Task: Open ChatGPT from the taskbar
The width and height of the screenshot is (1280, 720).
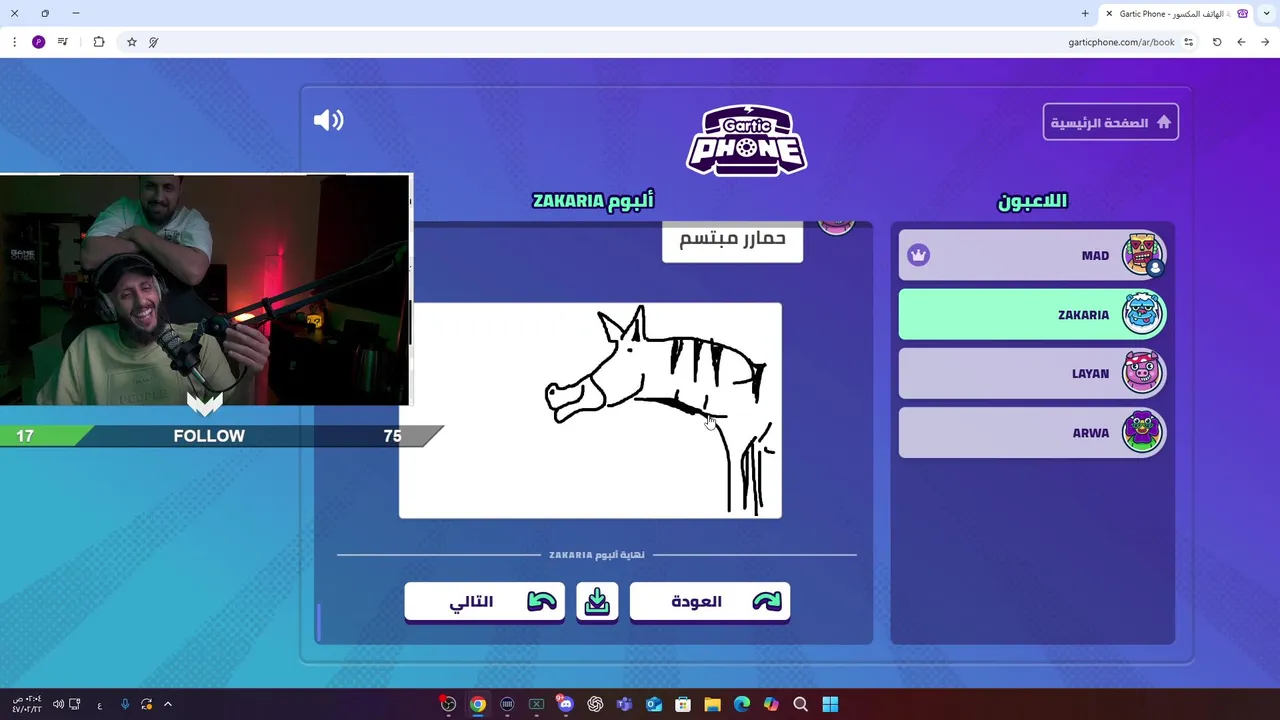Action: pyautogui.click(x=595, y=704)
